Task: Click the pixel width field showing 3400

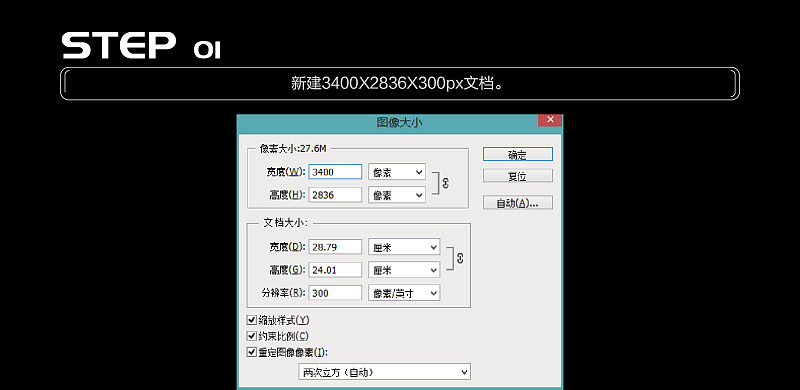Action: [x=335, y=172]
